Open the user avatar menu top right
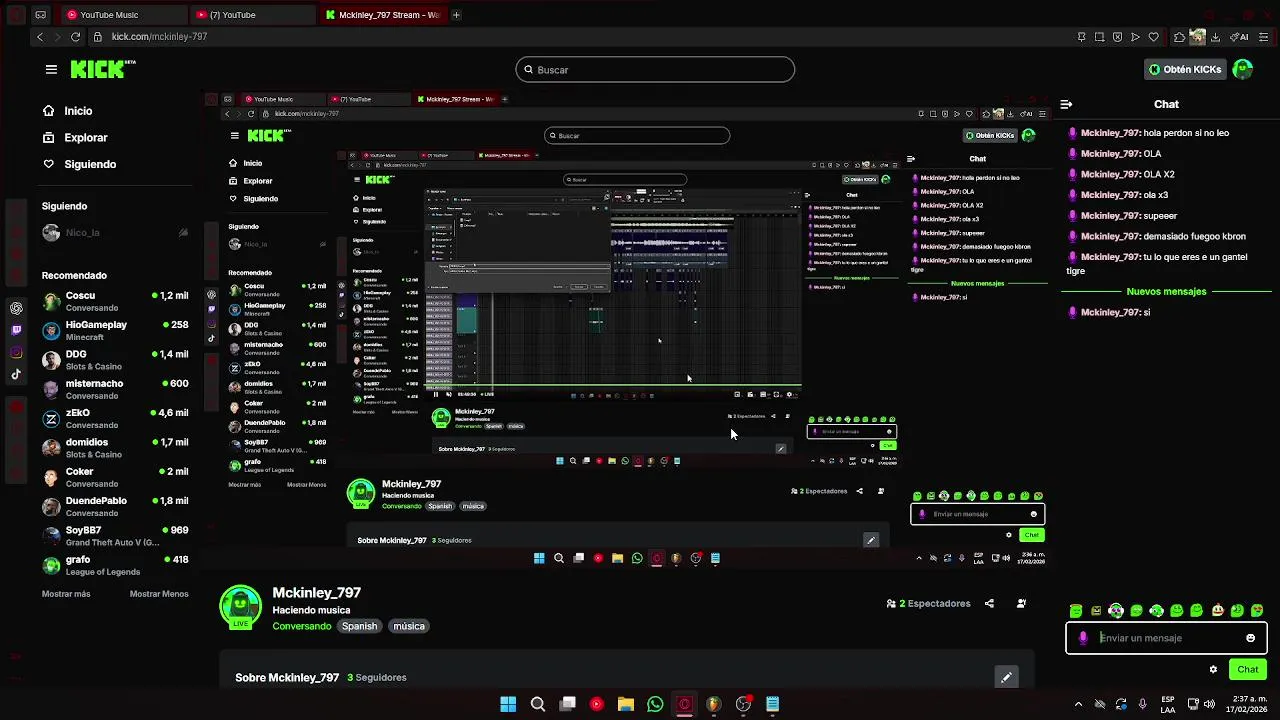The width and height of the screenshot is (1280, 720). coord(1243,69)
